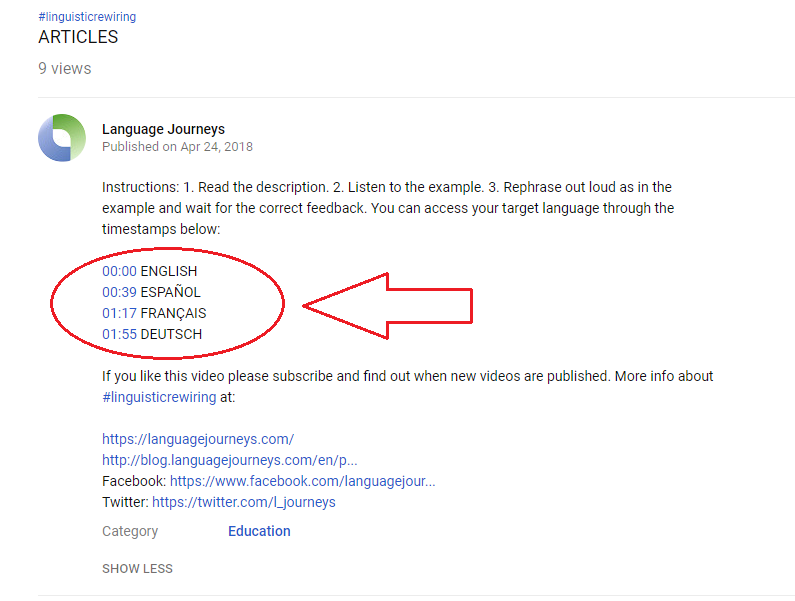Screen dimensions: 795x601
Task: Open the Facebook page link
Action: pyautogui.click(x=303, y=481)
